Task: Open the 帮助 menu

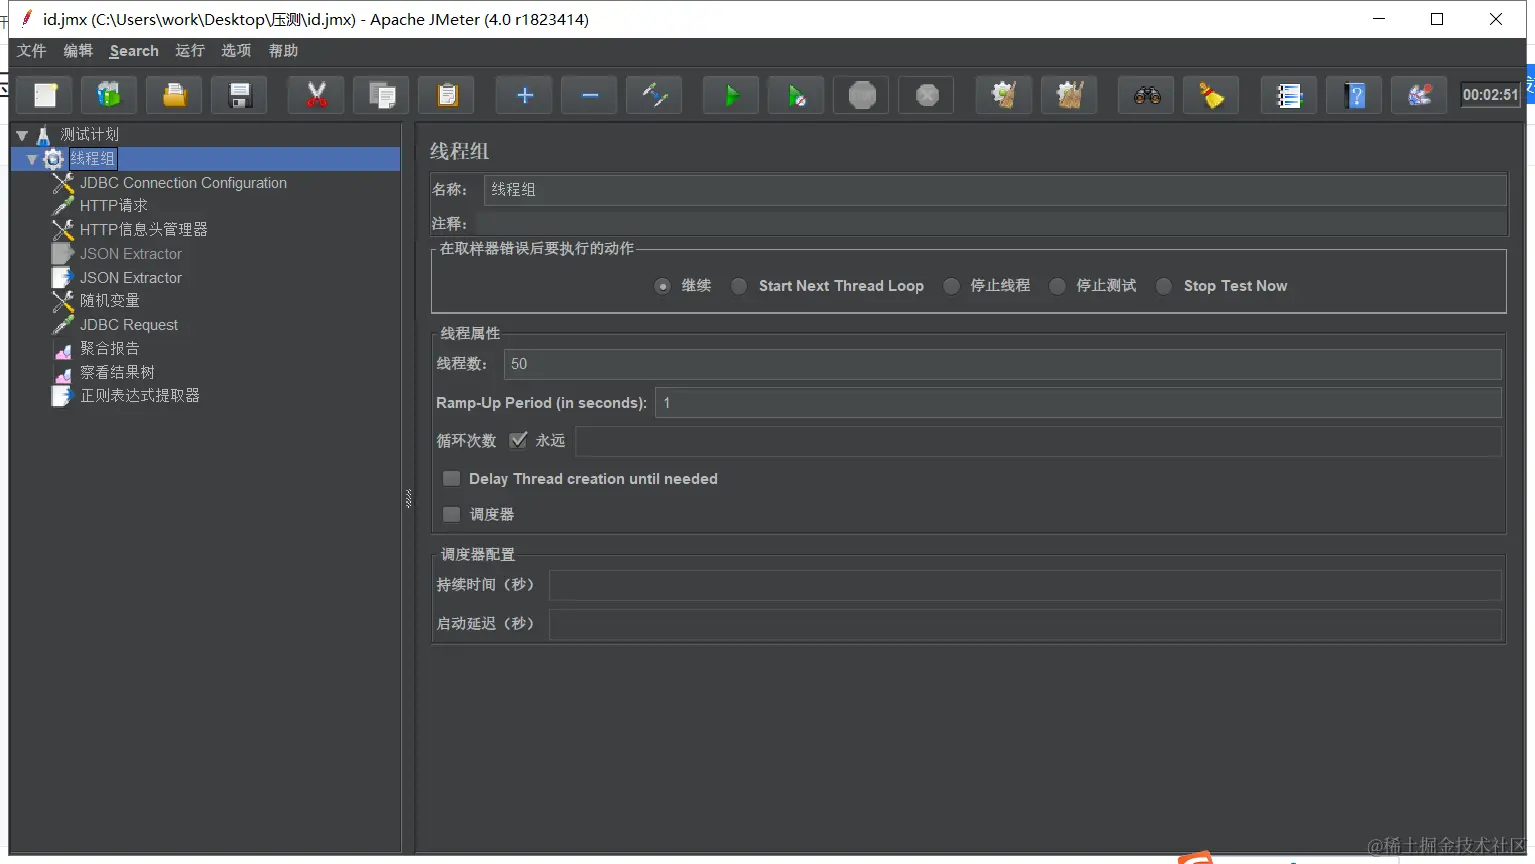Action: point(283,51)
